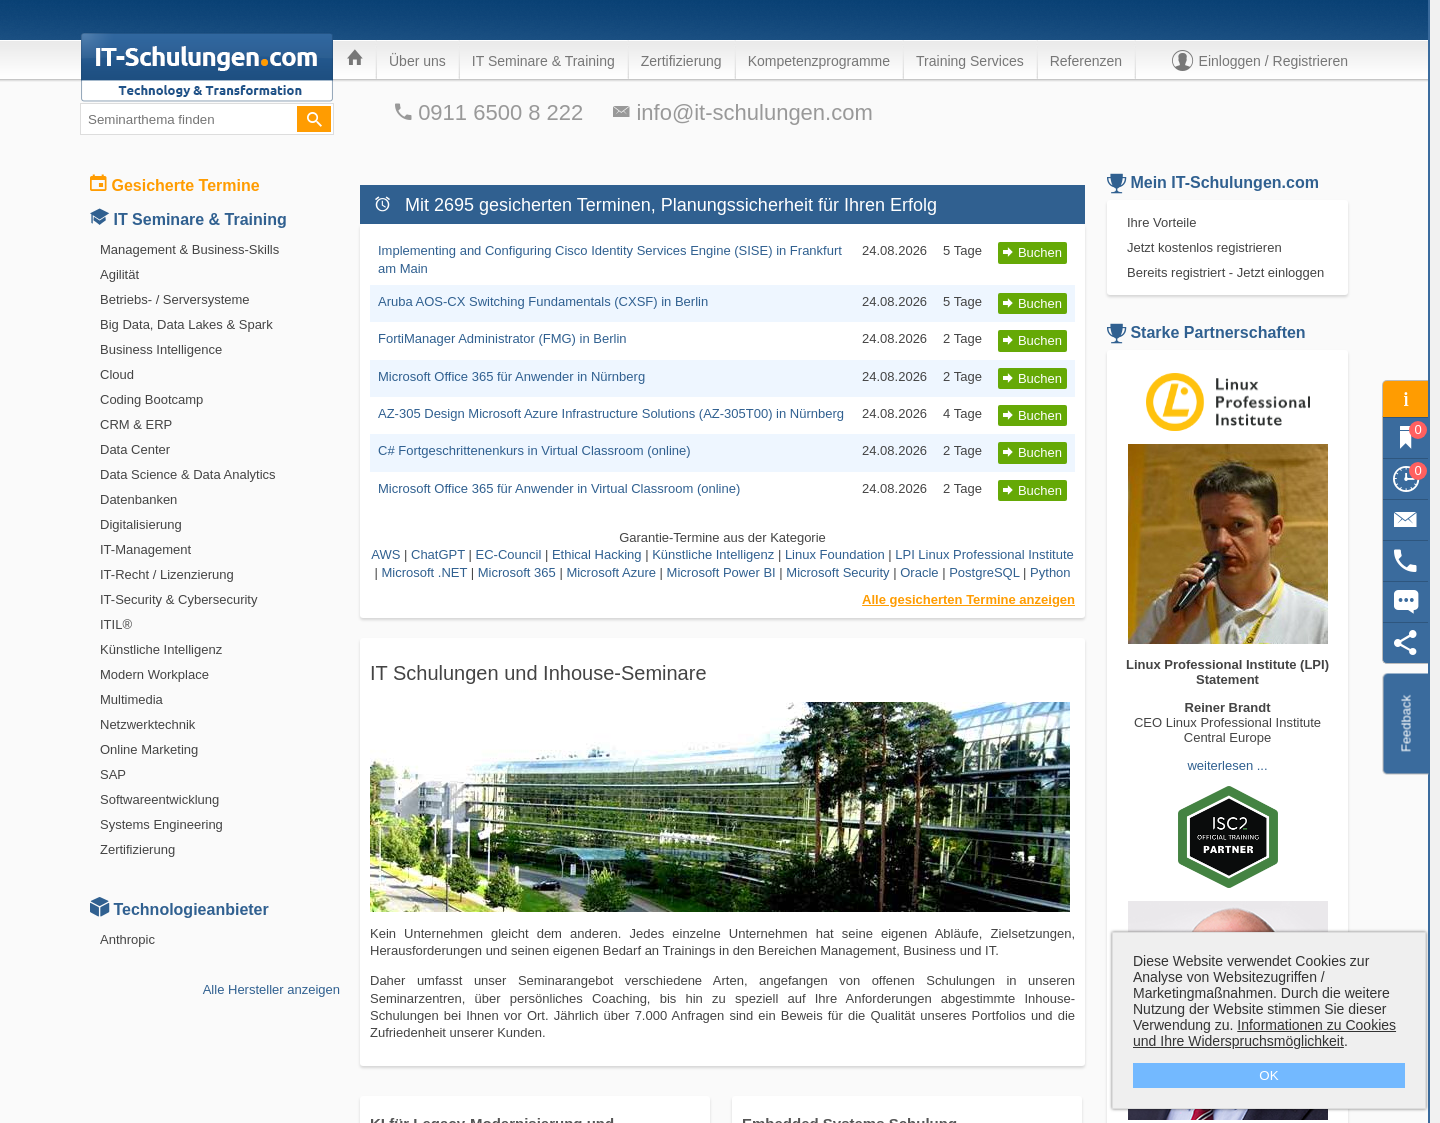Open the chat bubble sidebar icon
The height and width of the screenshot is (1123, 1440).
pyautogui.click(x=1405, y=601)
